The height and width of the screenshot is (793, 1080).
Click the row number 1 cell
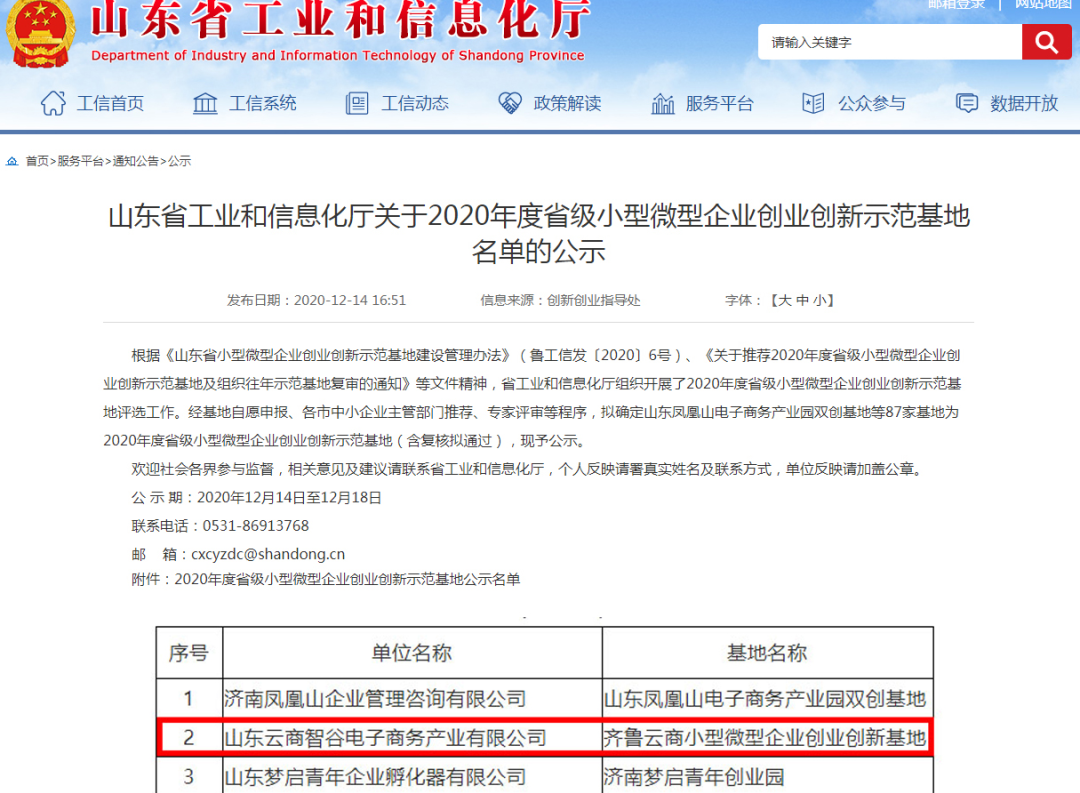point(189,699)
